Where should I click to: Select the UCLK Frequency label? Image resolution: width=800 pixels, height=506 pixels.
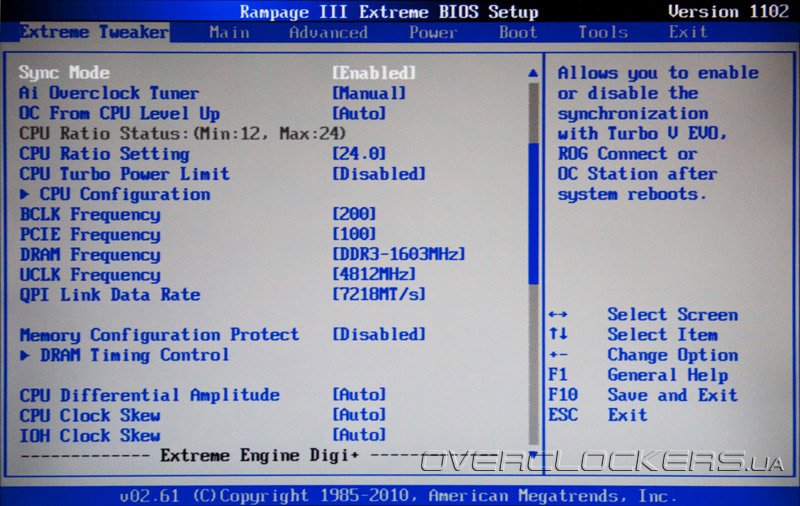click(90, 275)
